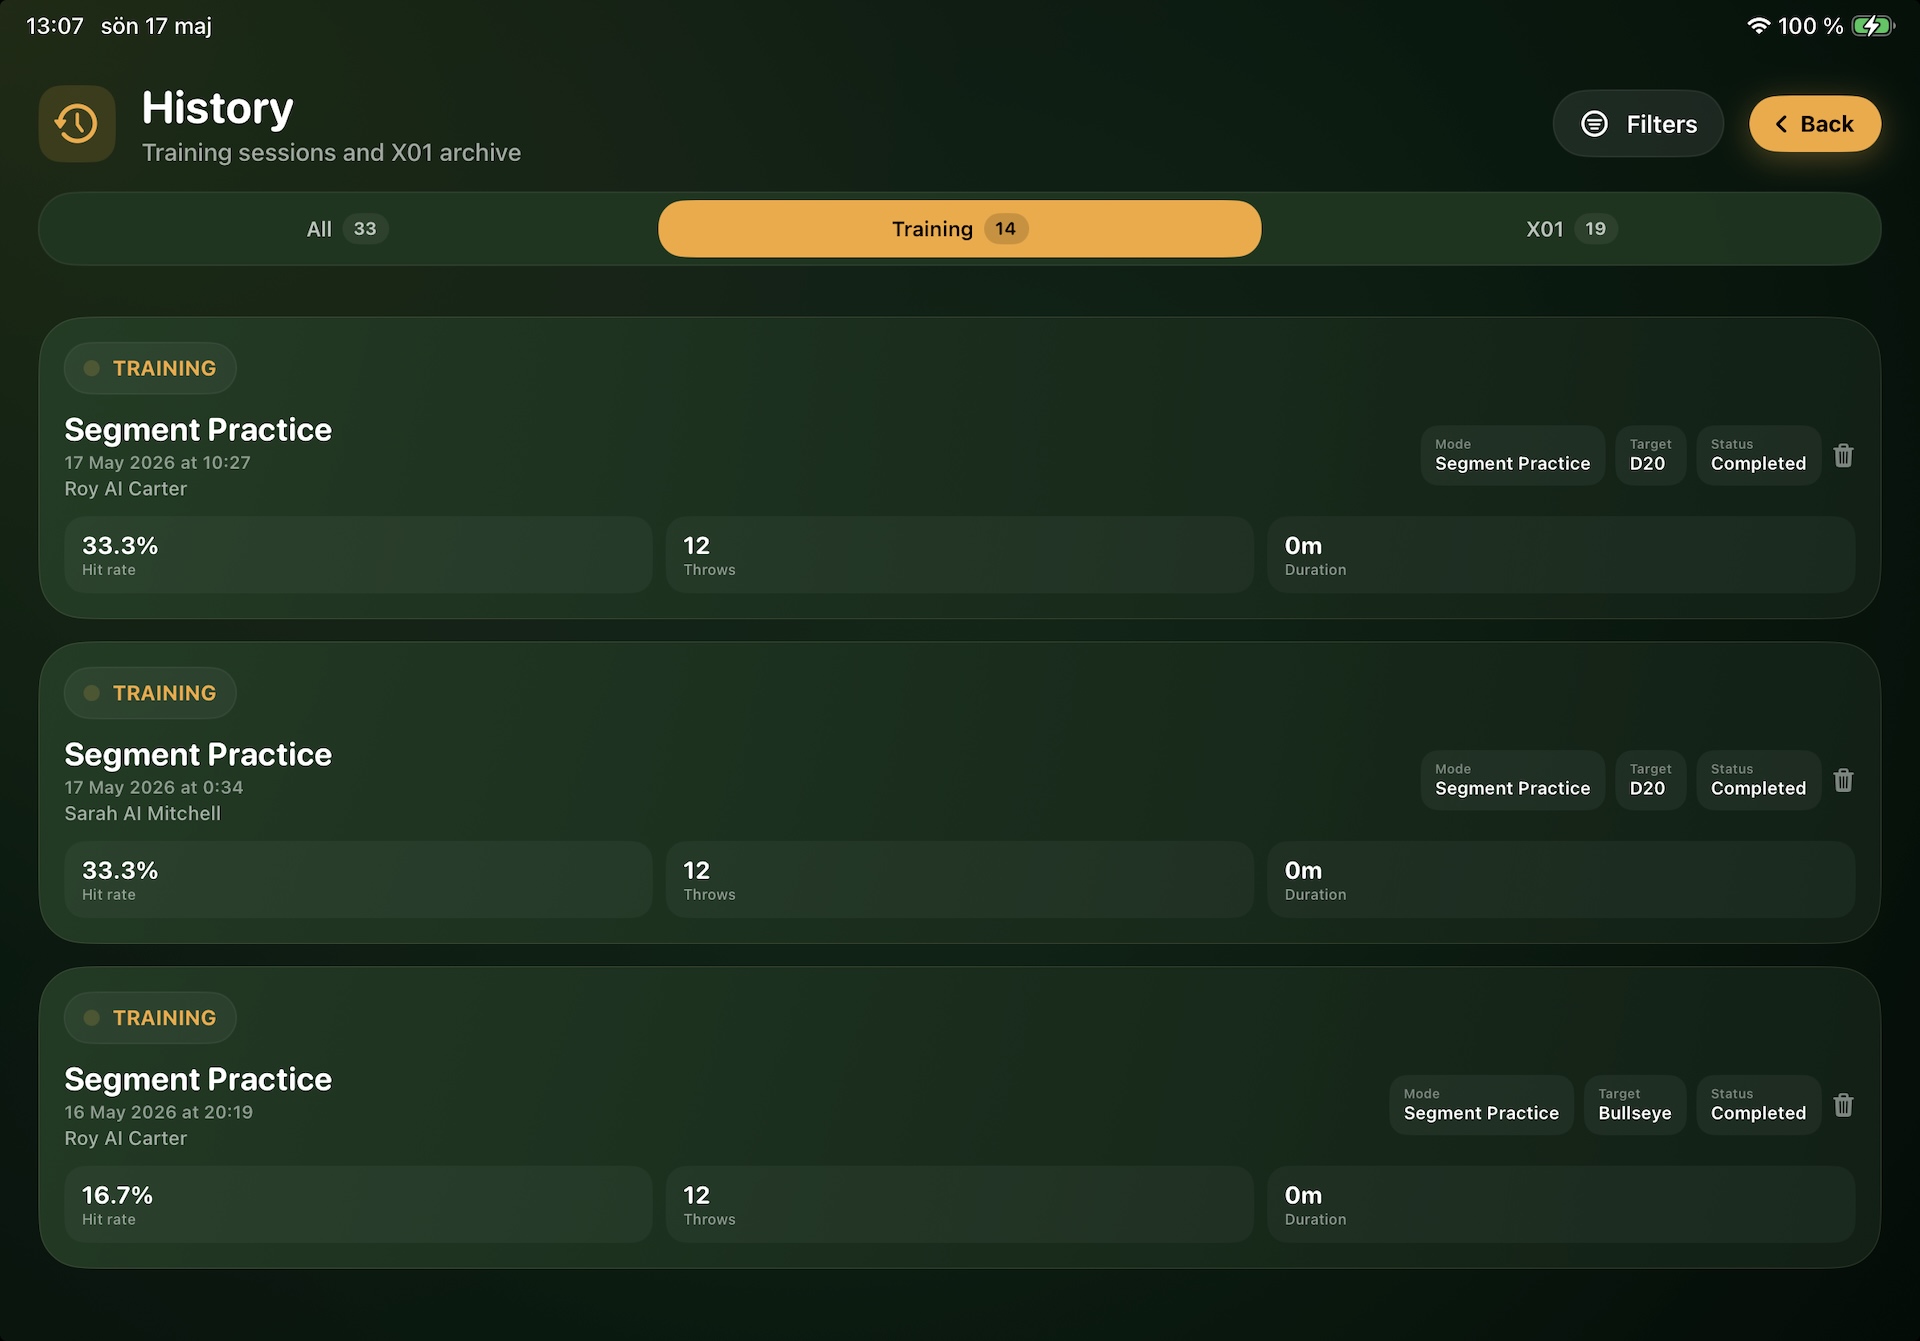This screenshot has height=1341, width=1920.
Task: Click the History page title
Action: [x=217, y=108]
